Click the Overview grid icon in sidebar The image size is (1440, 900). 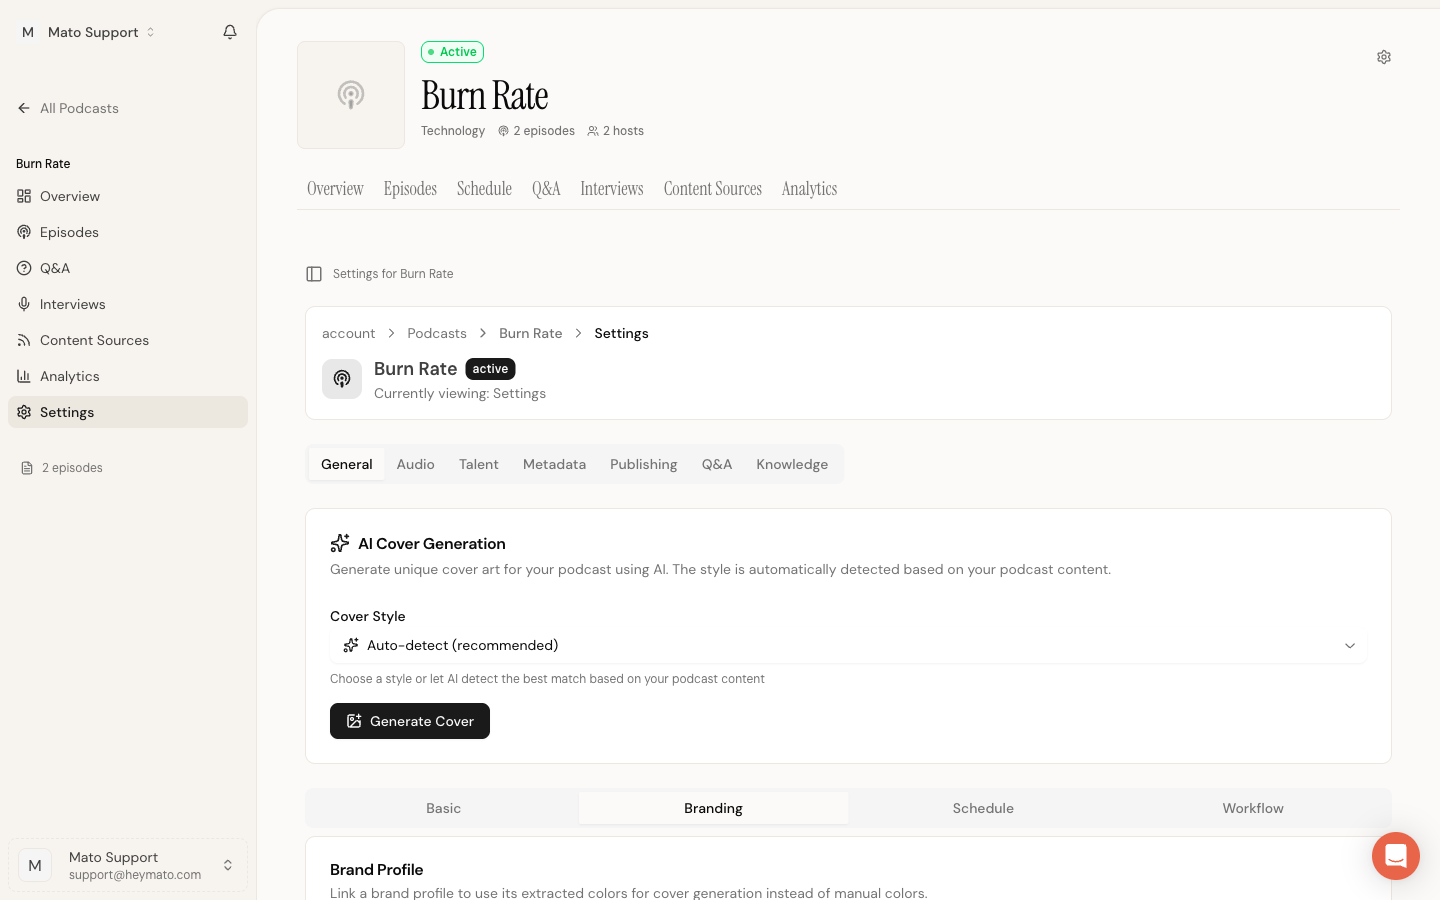[x=24, y=196]
